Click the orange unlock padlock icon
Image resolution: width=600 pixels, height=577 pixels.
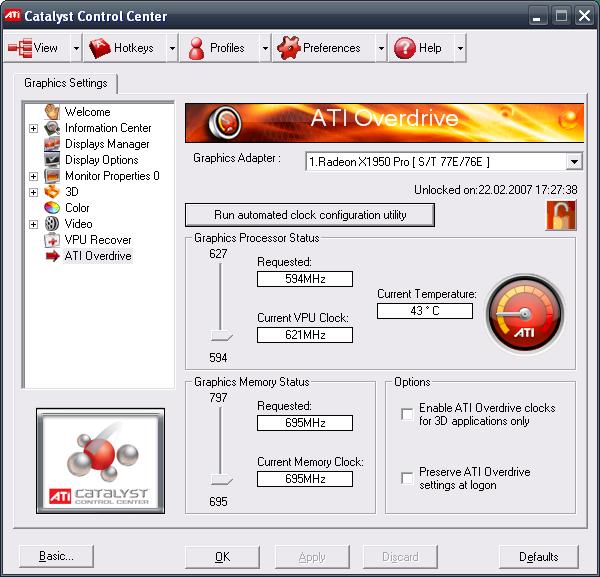(x=561, y=215)
